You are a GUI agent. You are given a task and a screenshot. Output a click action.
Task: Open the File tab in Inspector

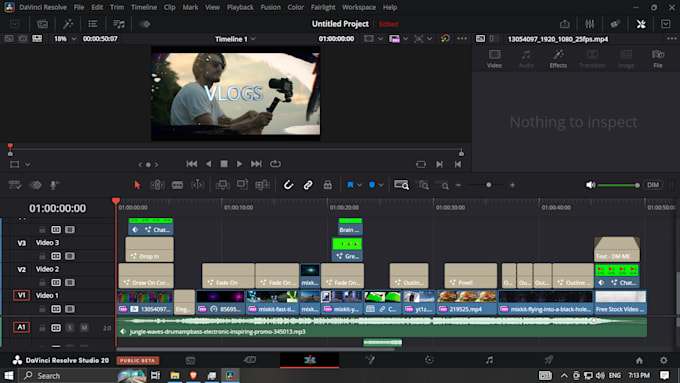click(658, 59)
